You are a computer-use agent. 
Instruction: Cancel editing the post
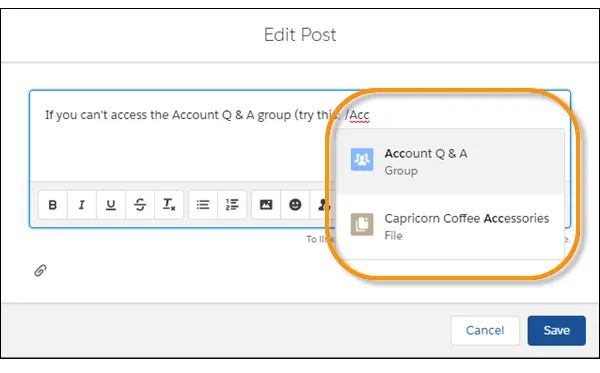(485, 331)
